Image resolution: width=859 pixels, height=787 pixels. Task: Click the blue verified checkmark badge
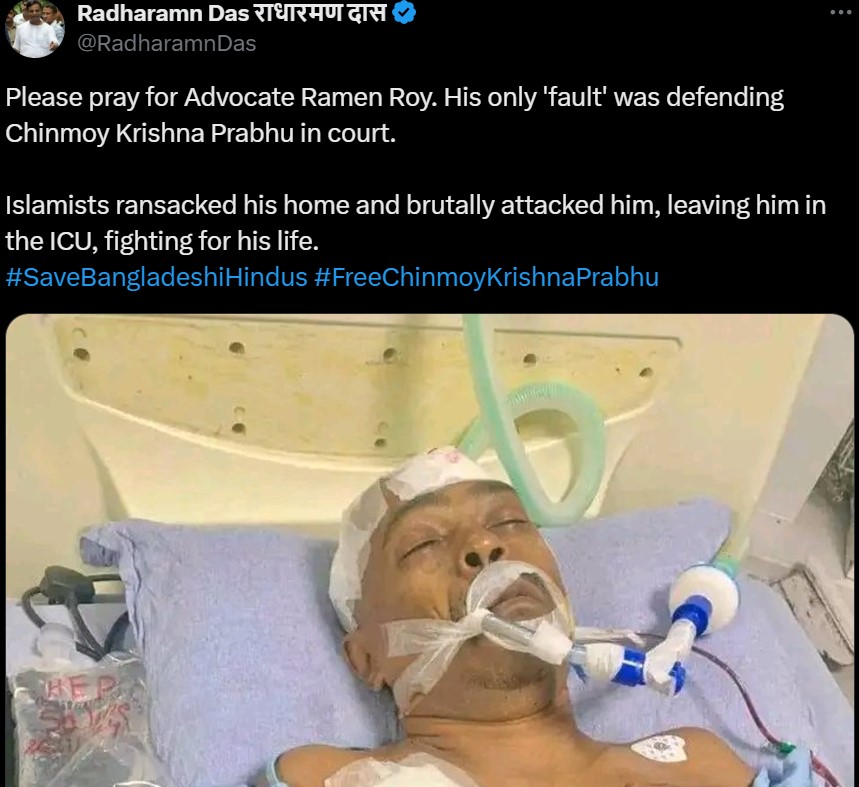pyautogui.click(x=404, y=13)
